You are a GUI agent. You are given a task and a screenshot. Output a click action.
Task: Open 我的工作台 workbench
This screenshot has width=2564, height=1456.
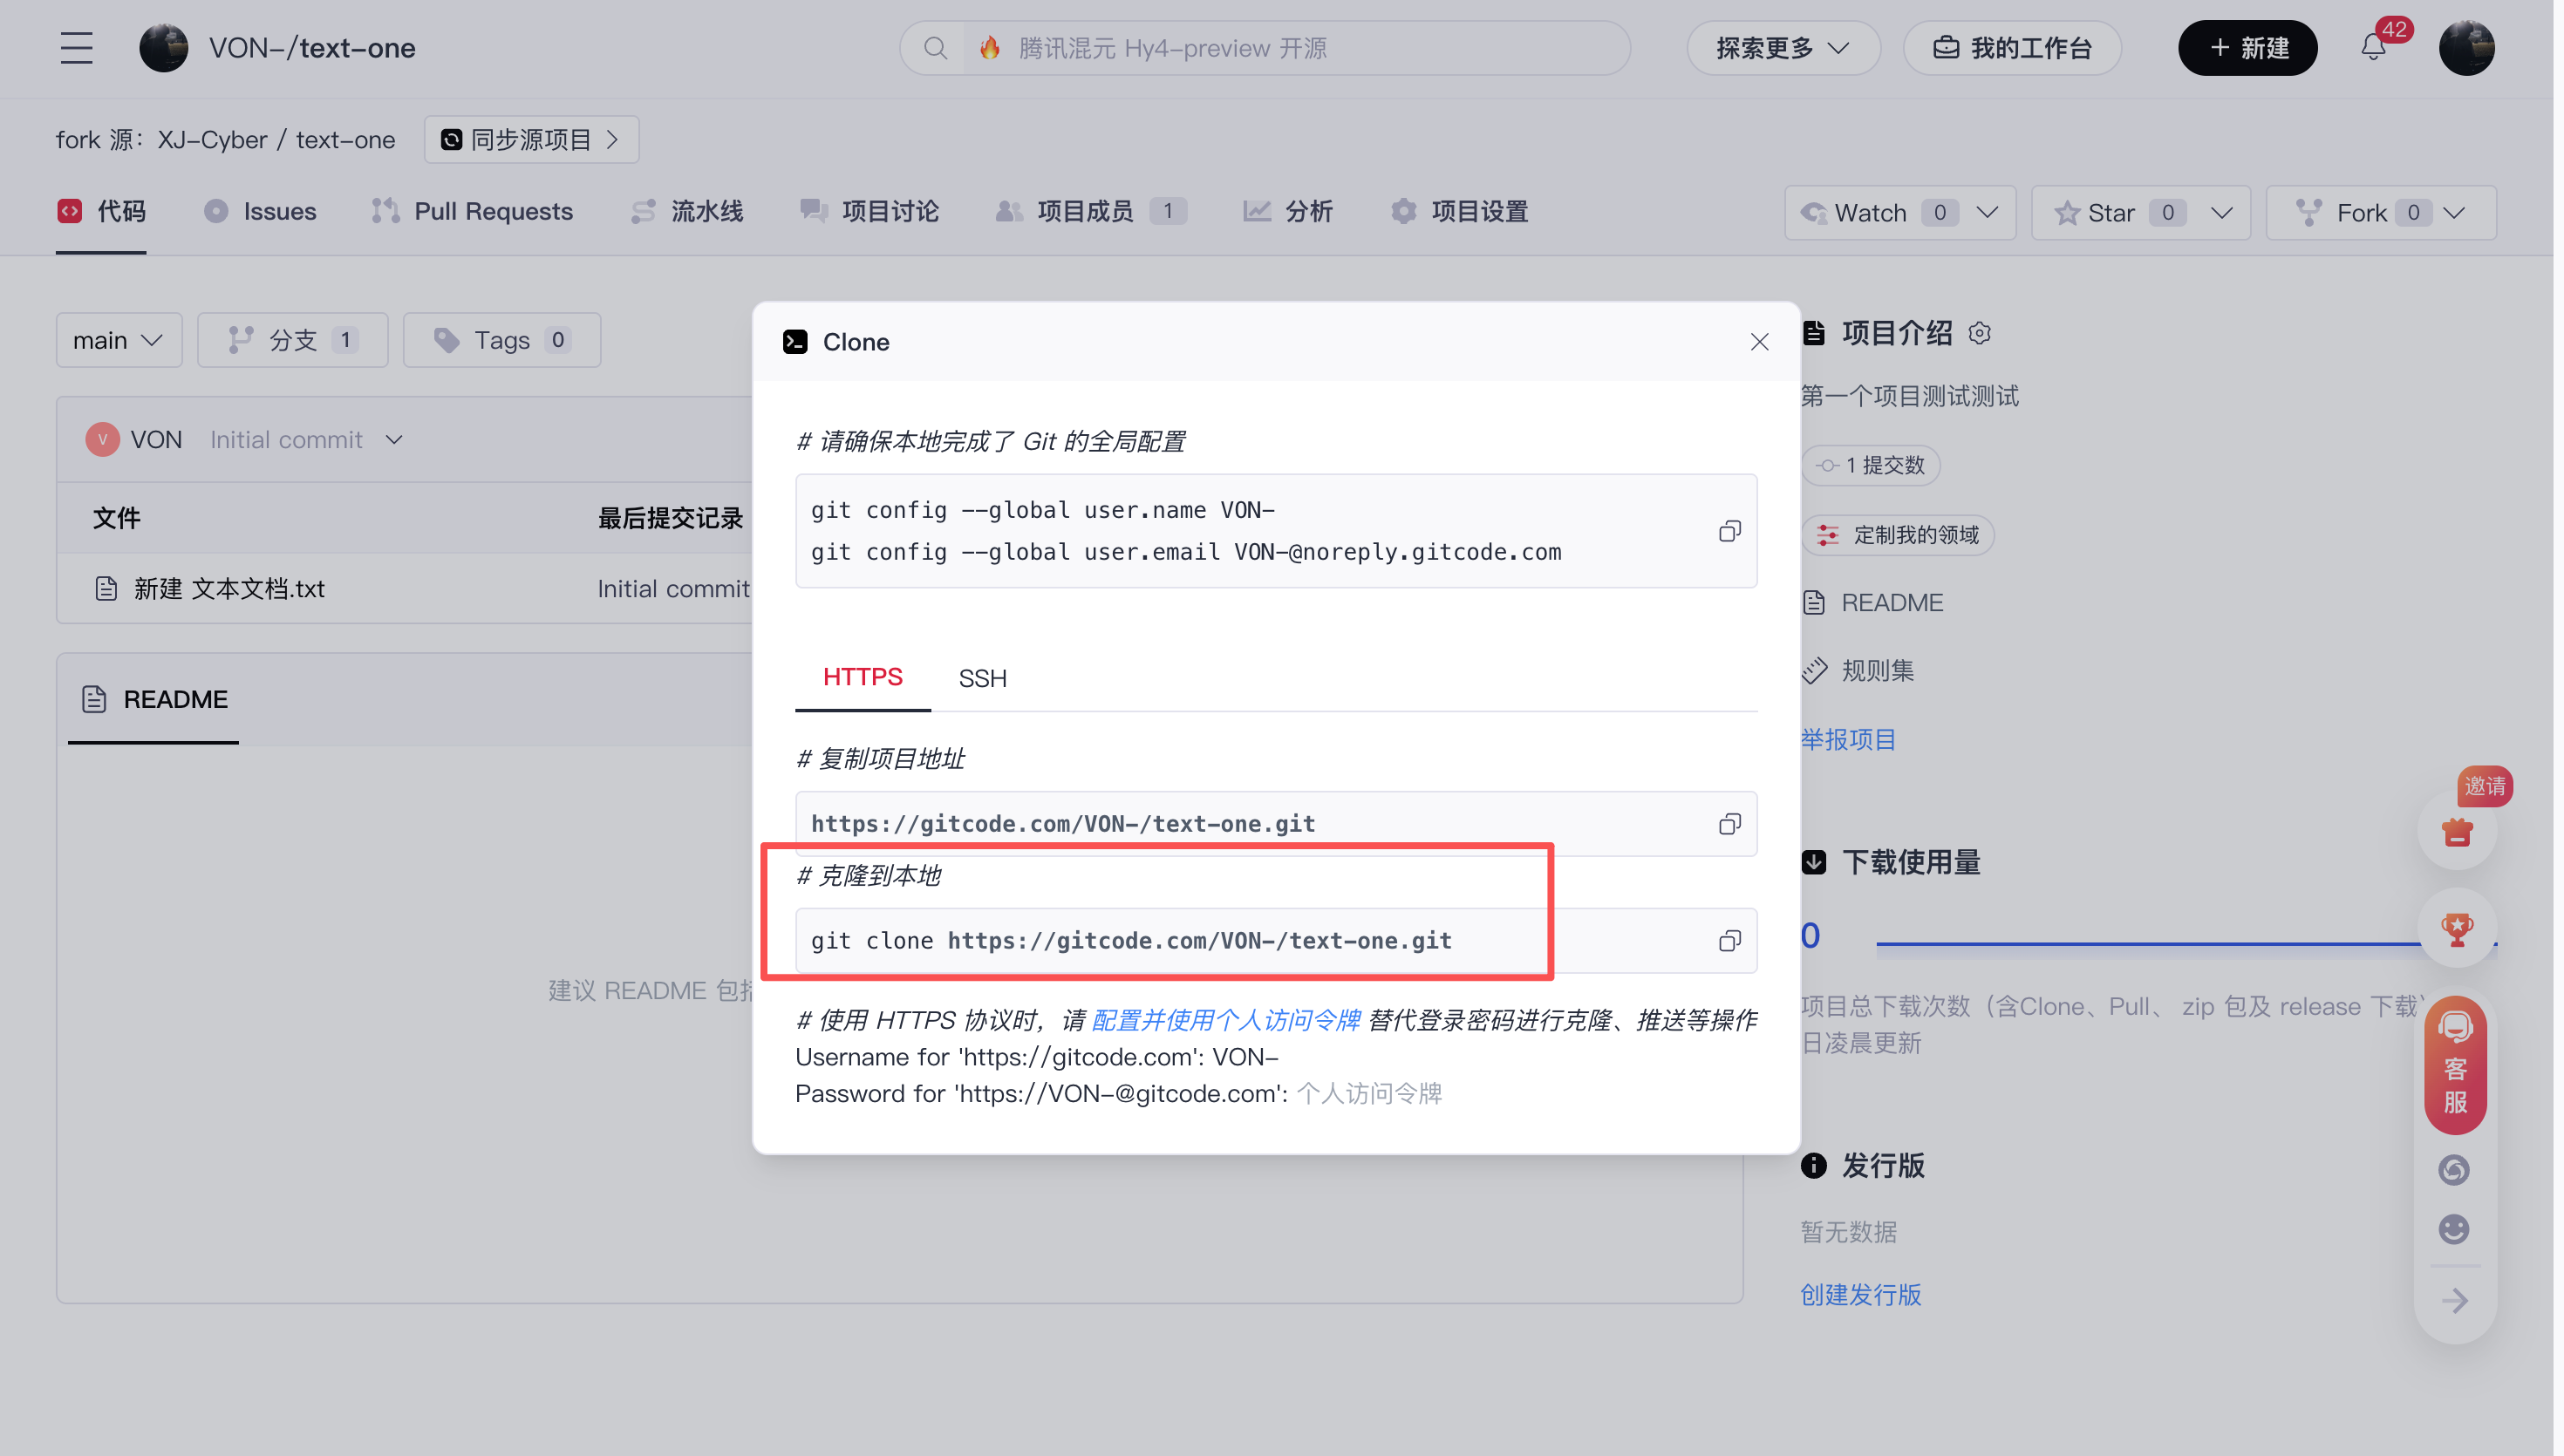[2011, 48]
